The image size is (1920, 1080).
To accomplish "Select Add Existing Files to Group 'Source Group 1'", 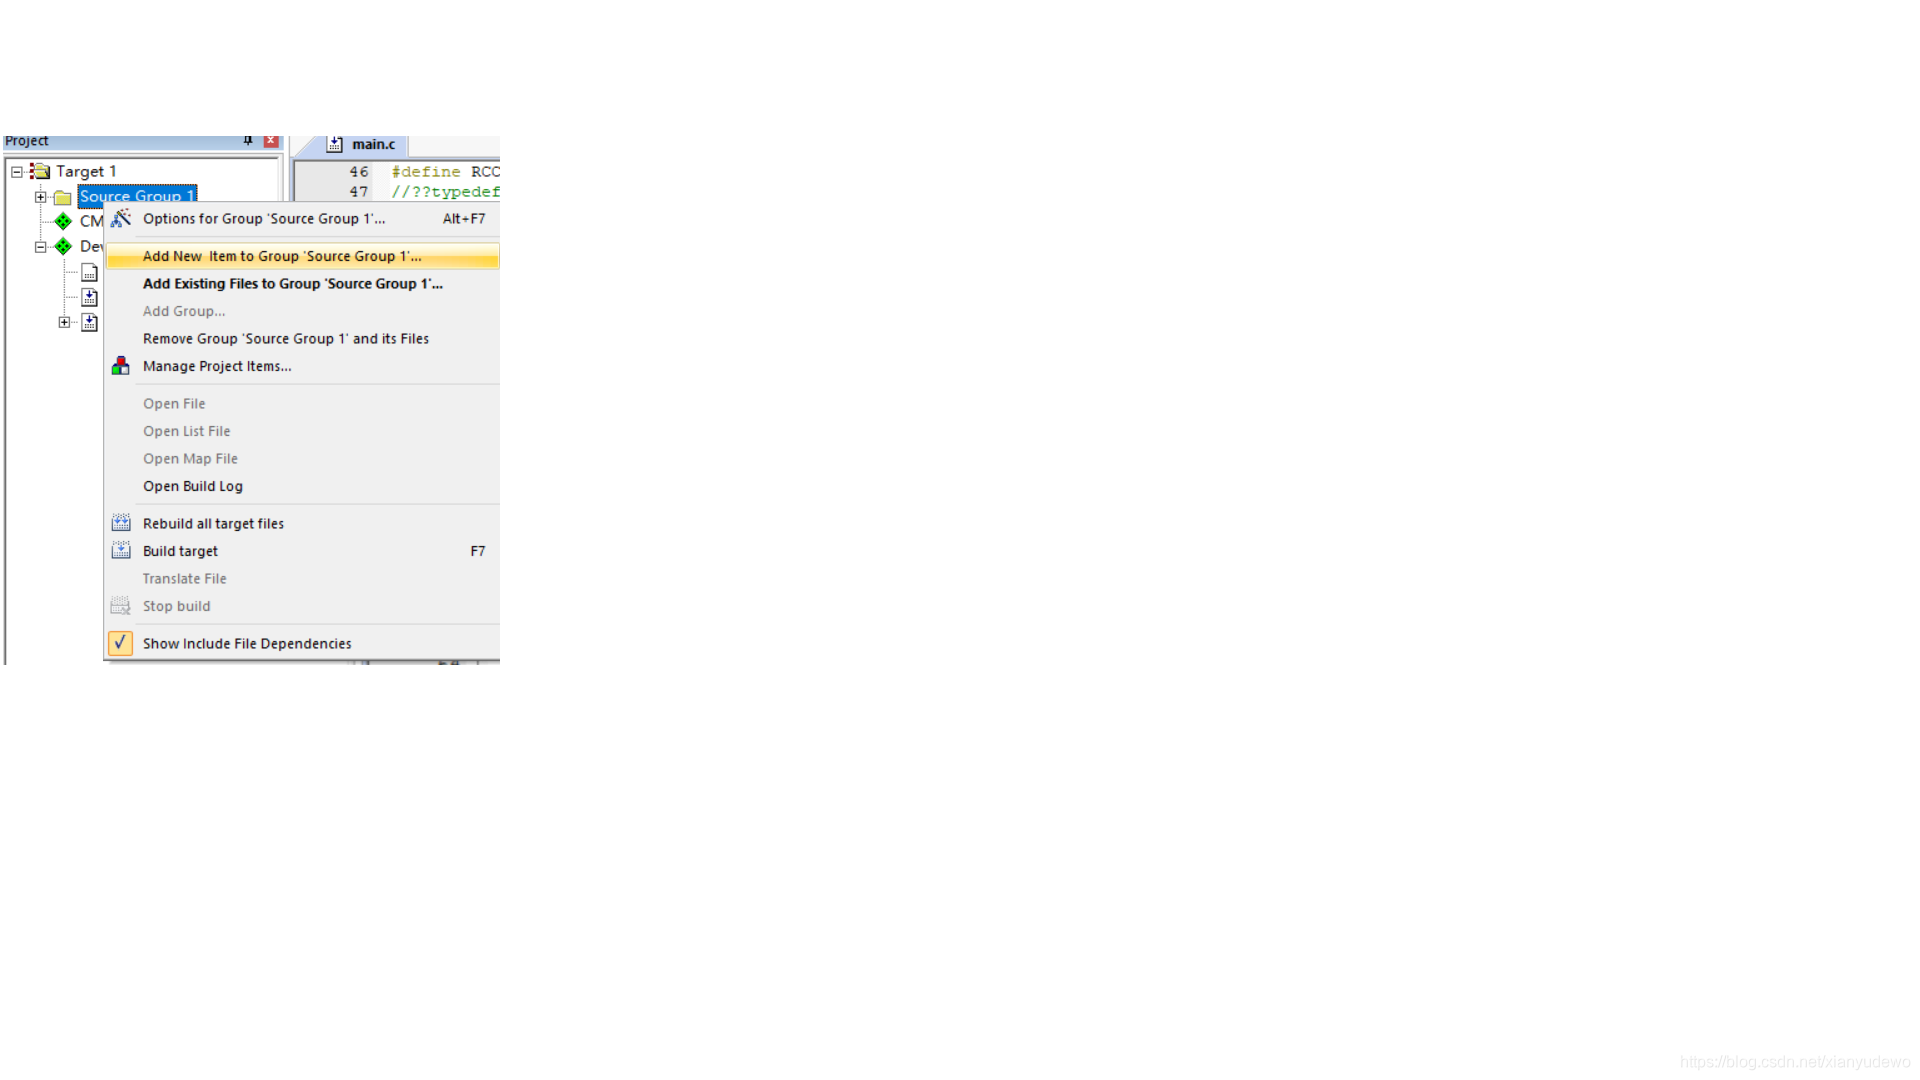I will [x=291, y=284].
